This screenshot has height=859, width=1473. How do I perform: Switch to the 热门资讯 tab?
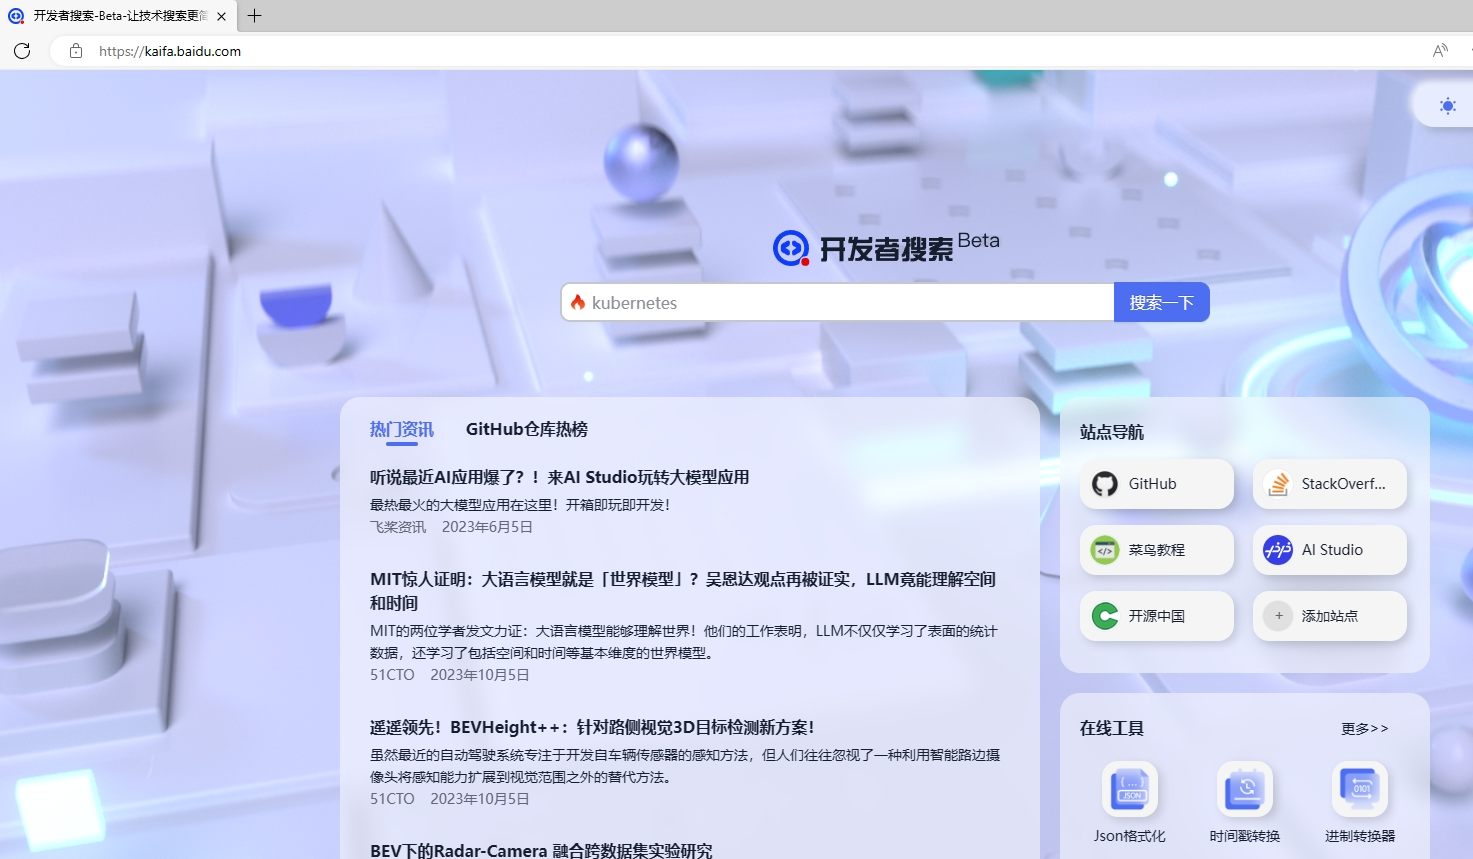[402, 429]
